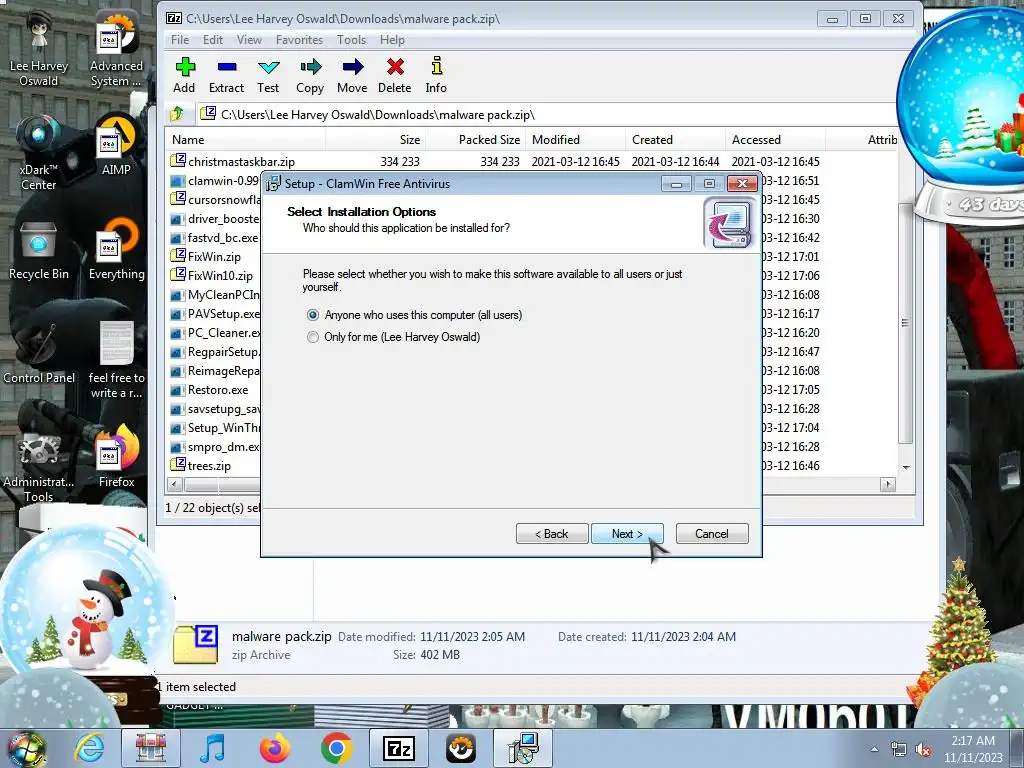Click the Move arrow icon
The width and height of the screenshot is (1024, 768).
[x=352, y=75]
